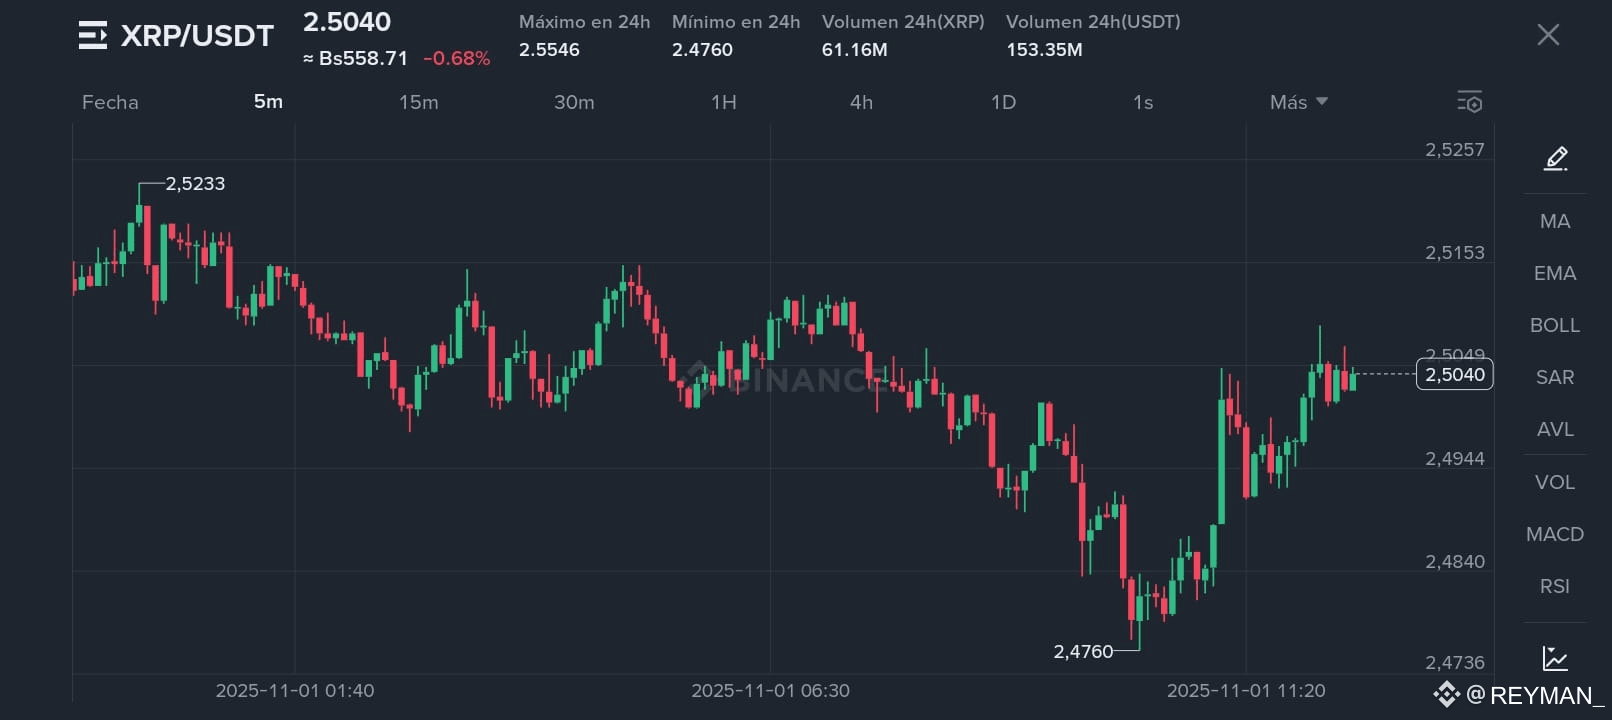The image size is (1612, 720).
Task: Click the line chart icon under RSI
Action: point(1555,658)
